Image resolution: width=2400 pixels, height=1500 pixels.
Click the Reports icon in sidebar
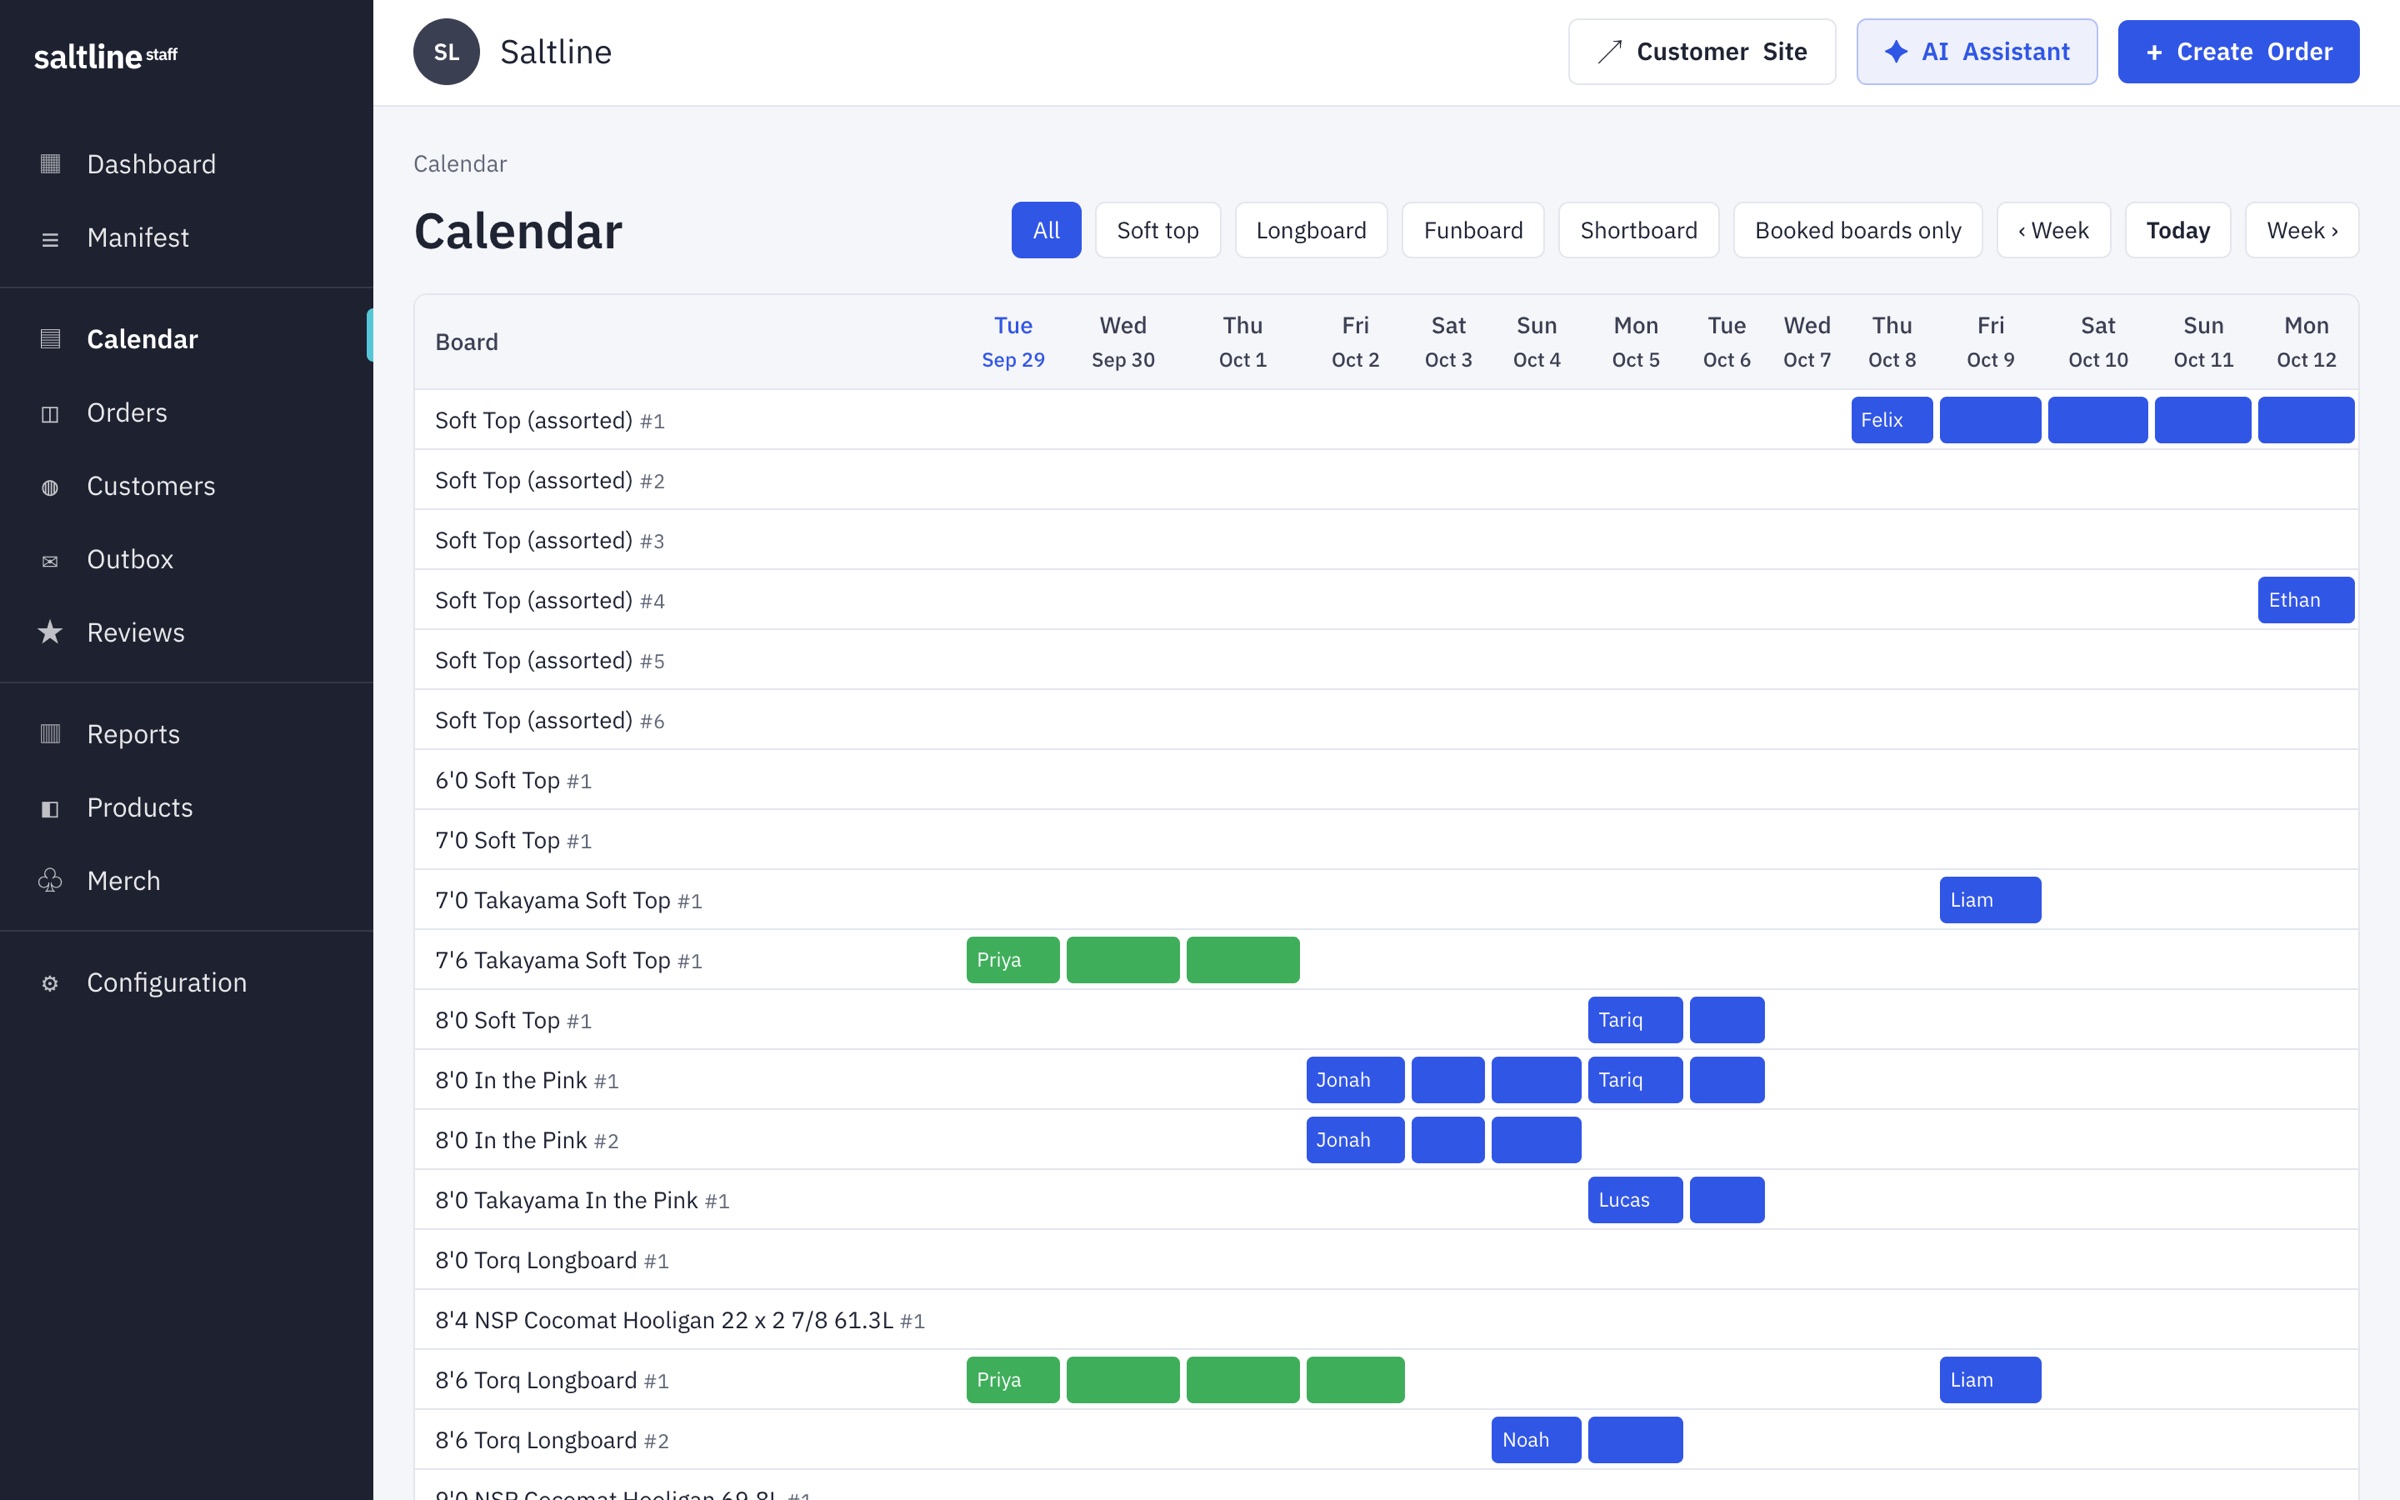pyautogui.click(x=50, y=734)
